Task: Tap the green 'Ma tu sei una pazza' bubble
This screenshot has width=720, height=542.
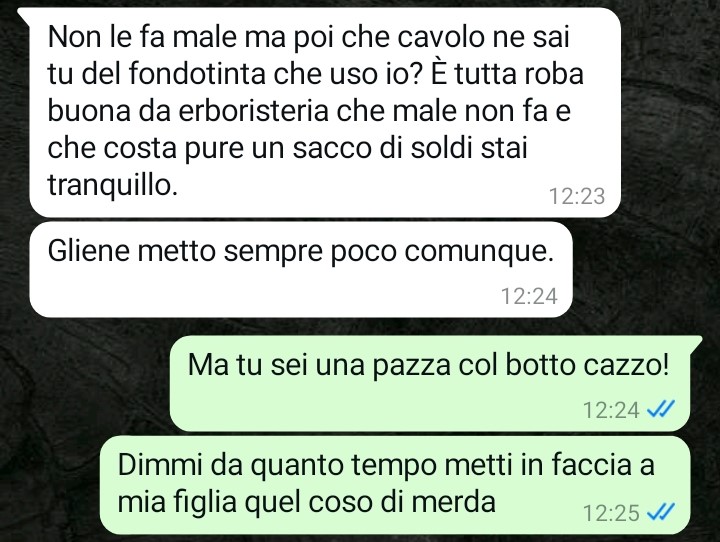Action: (x=430, y=383)
